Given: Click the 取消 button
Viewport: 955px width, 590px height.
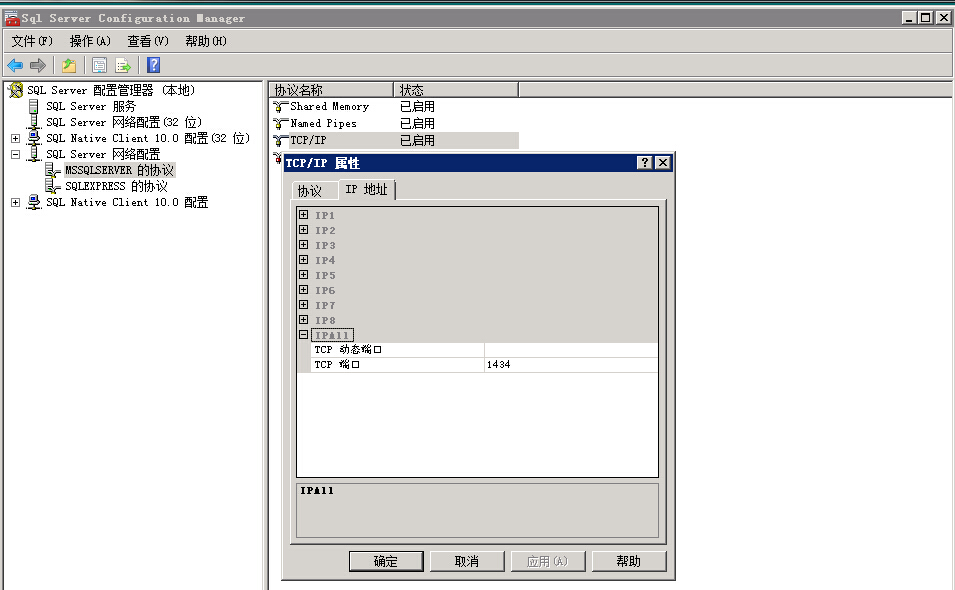Looking at the screenshot, I should 467,561.
